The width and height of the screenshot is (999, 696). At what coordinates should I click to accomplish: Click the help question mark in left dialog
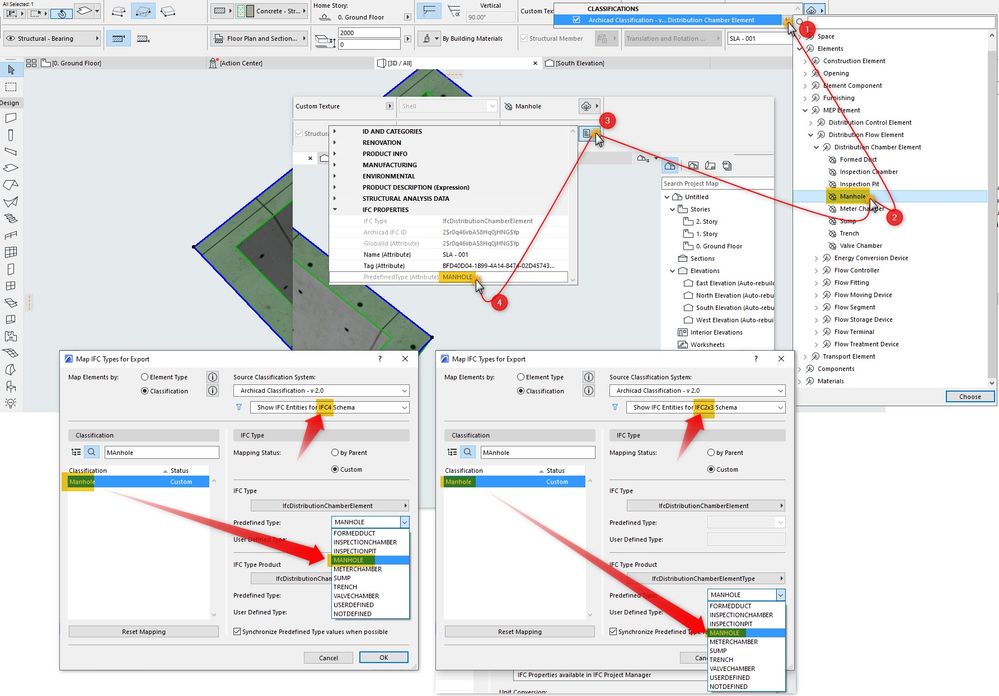[380, 359]
